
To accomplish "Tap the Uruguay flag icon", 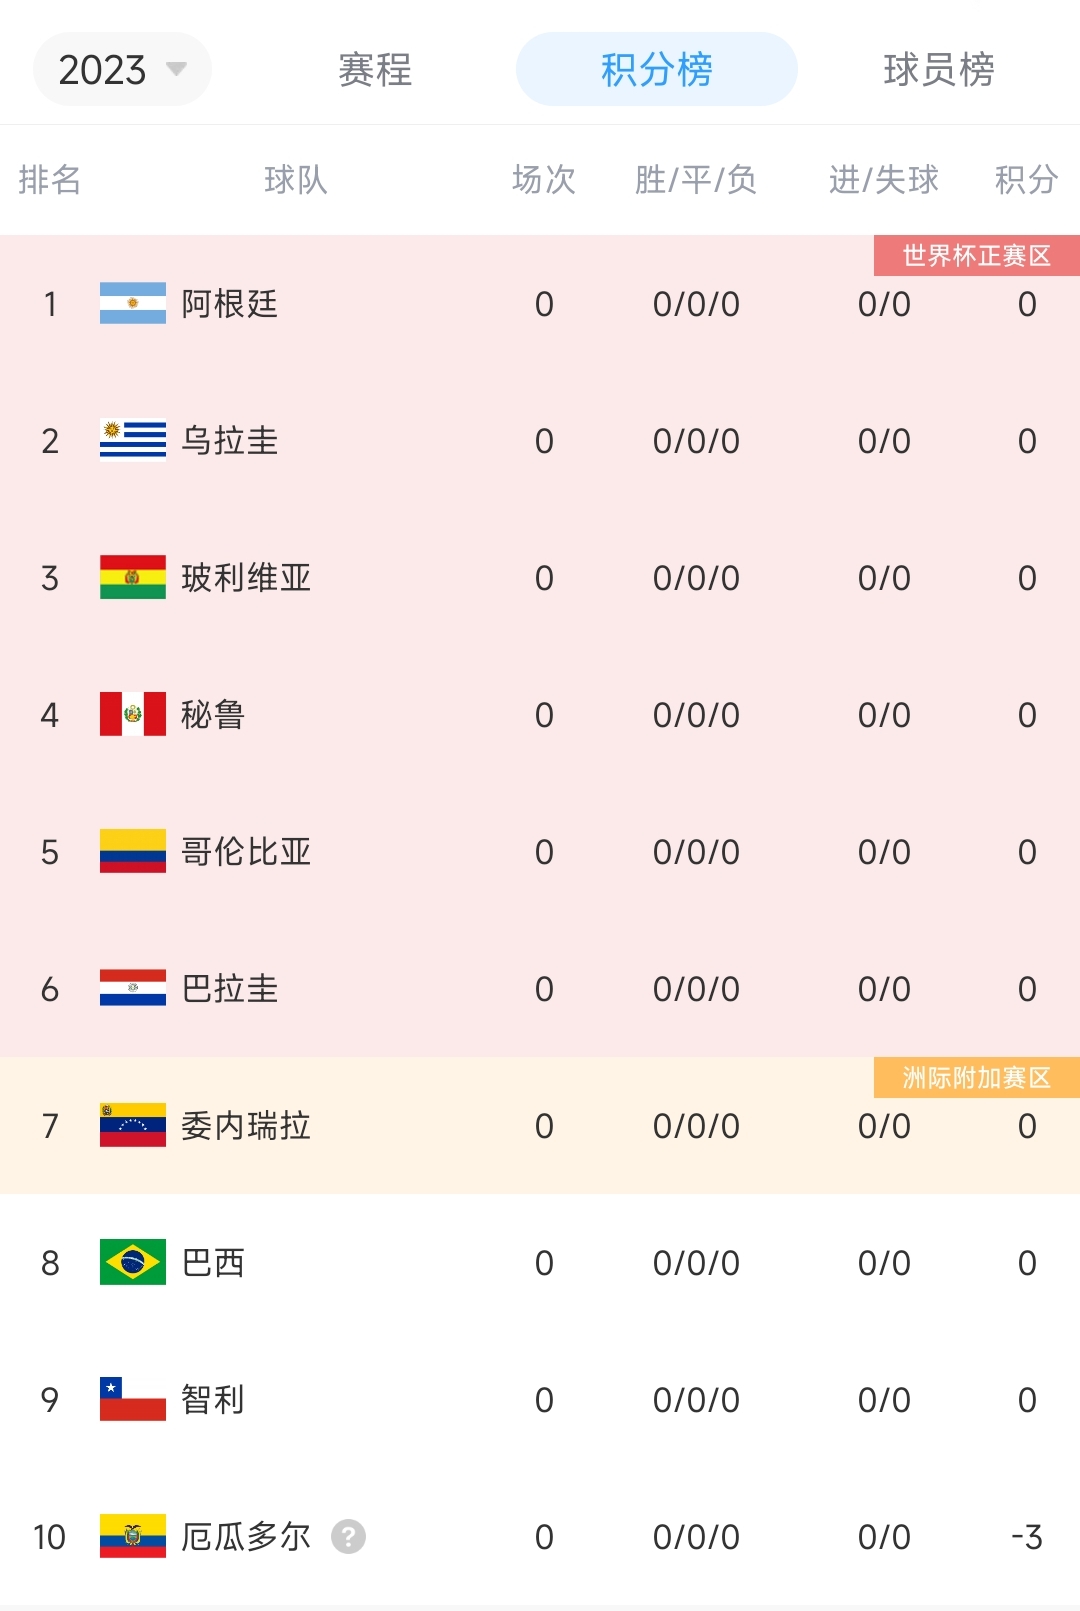I will [x=133, y=441].
